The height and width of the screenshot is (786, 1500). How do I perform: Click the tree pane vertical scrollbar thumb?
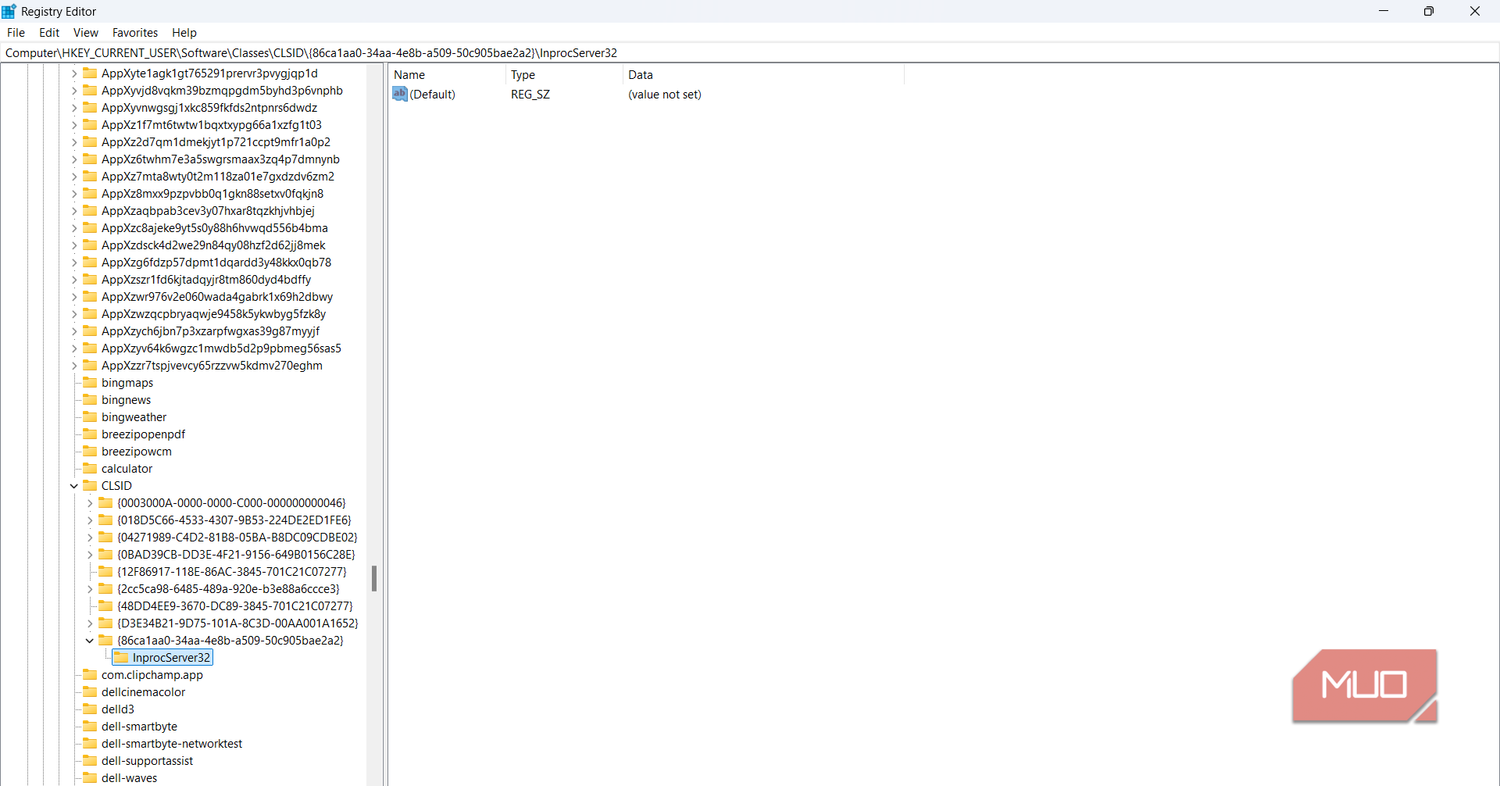tap(374, 579)
